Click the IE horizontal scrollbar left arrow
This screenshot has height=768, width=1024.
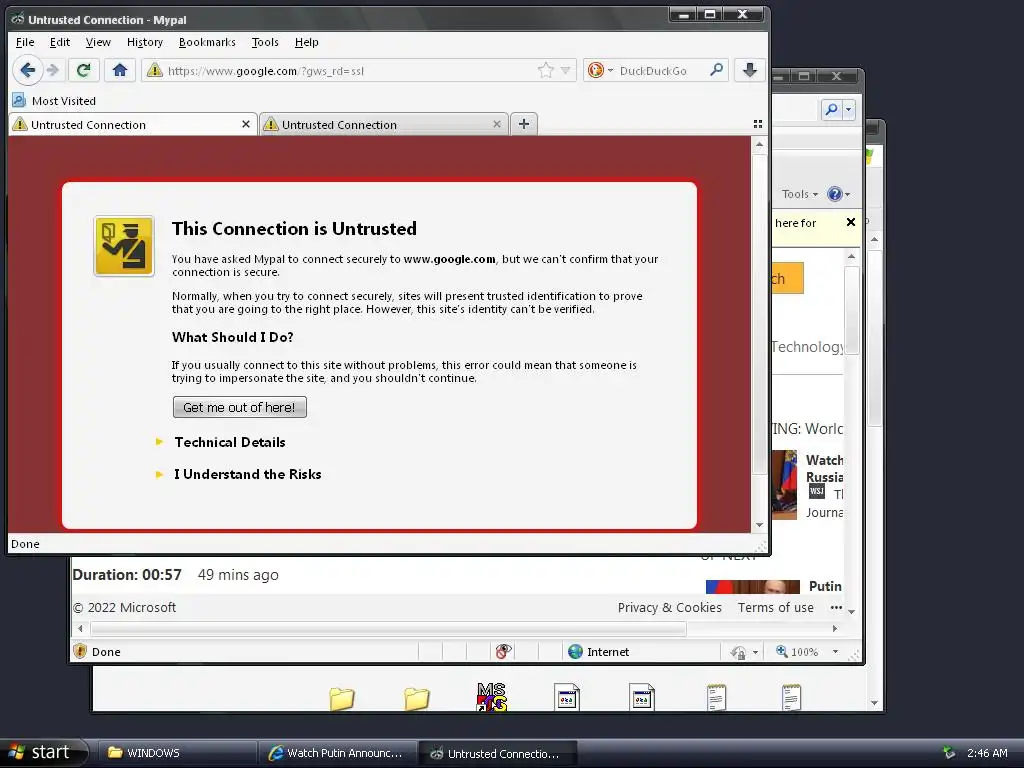pos(80,628)
